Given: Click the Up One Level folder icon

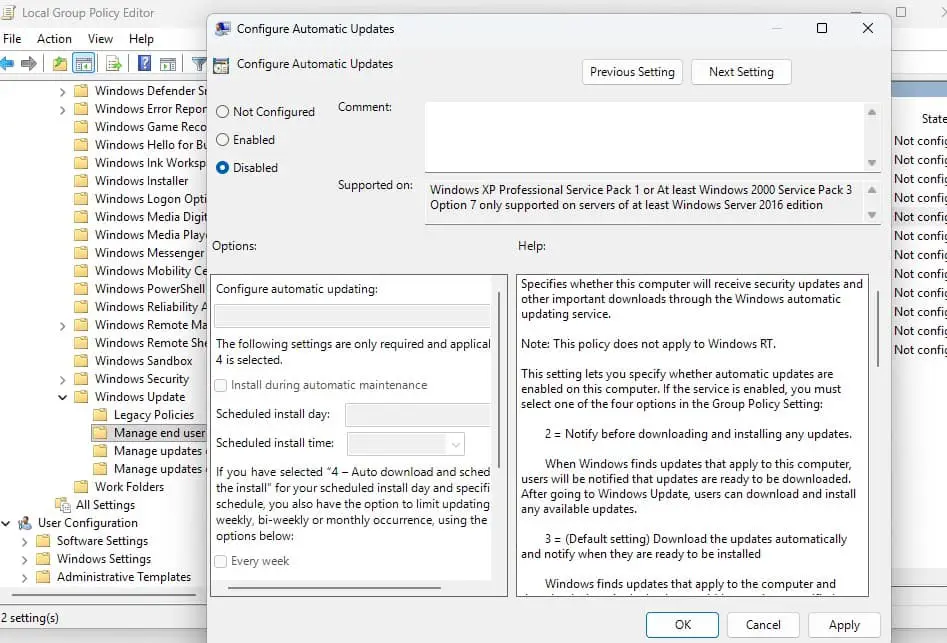Looking at the screenshot, I should (60, 64).
